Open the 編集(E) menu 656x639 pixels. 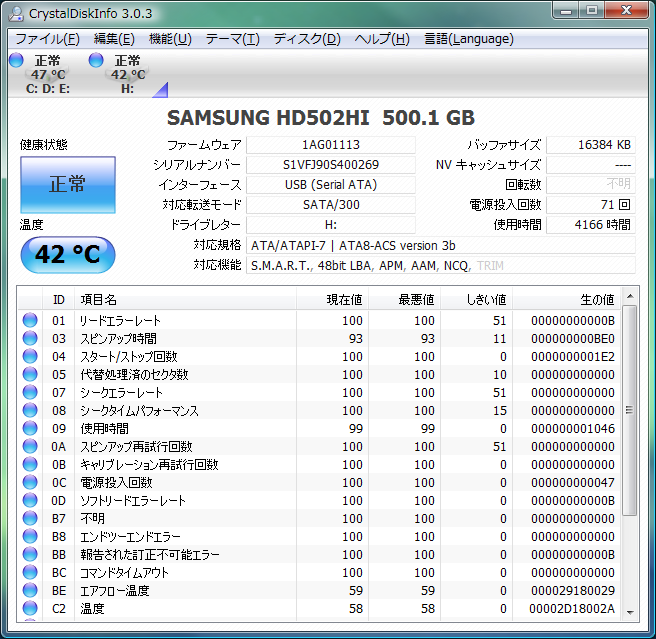[114, 39]
